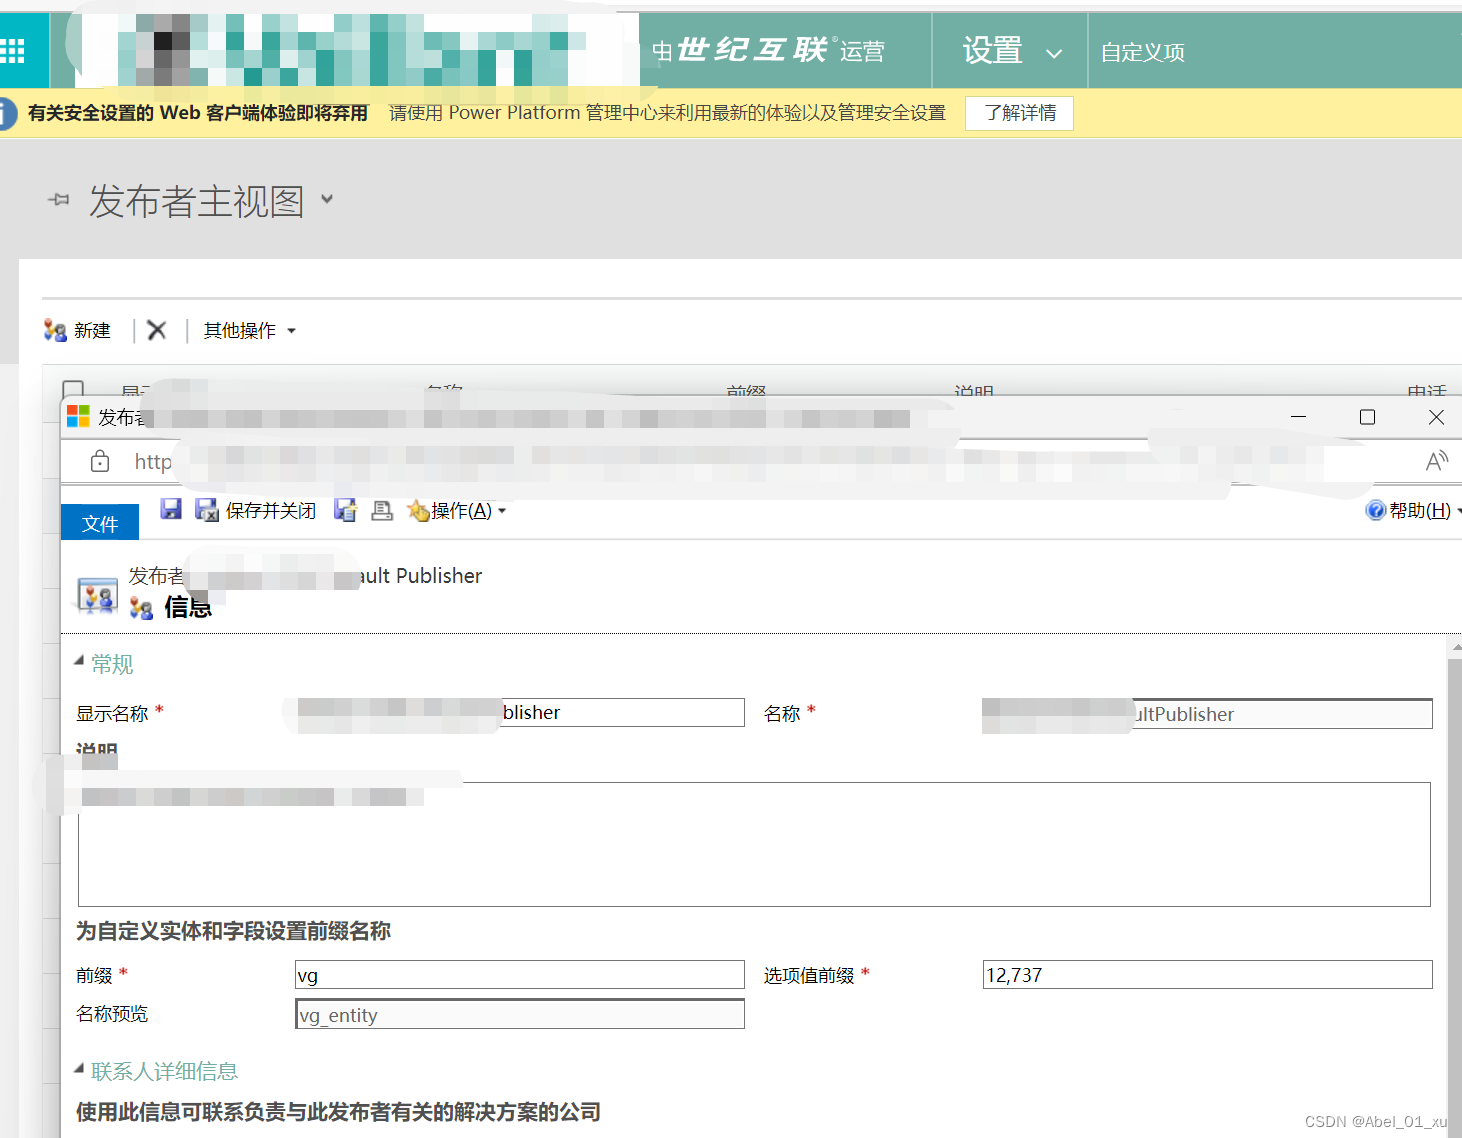Open the 操作(A) actions menu

pos(457,510)
